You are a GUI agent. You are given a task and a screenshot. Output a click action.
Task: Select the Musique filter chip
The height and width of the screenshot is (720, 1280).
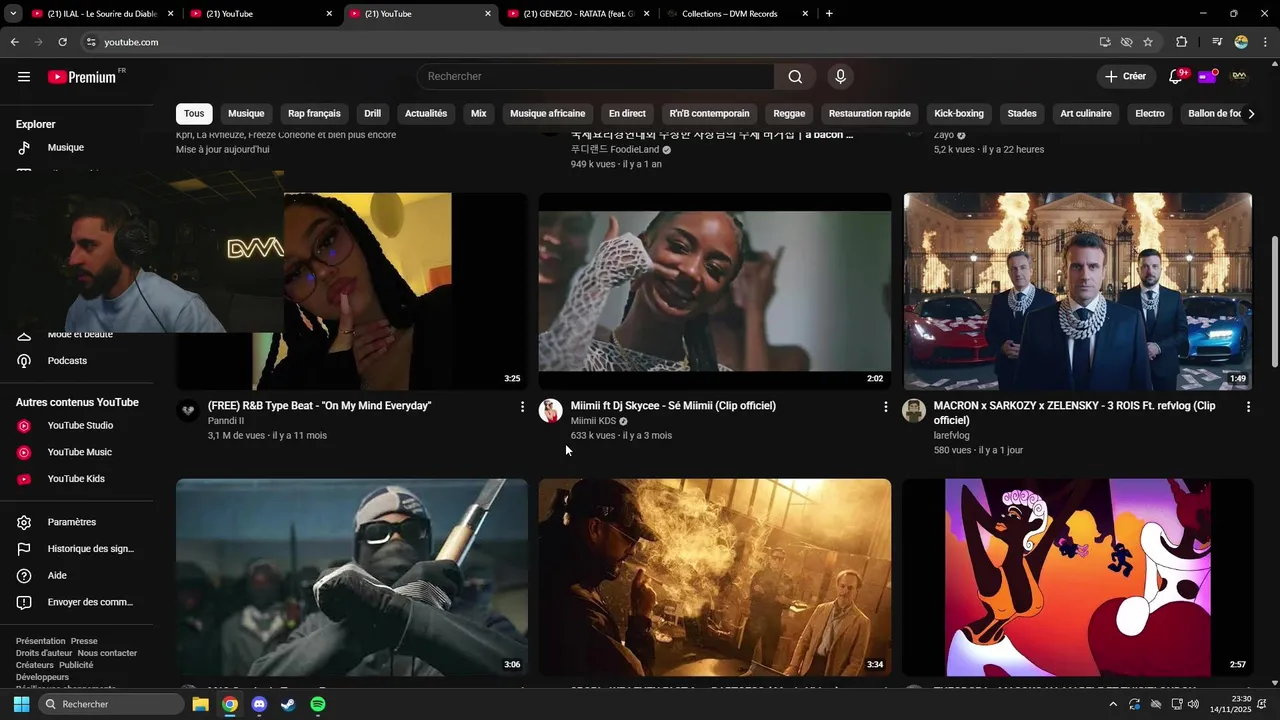(x=246, y=113)
